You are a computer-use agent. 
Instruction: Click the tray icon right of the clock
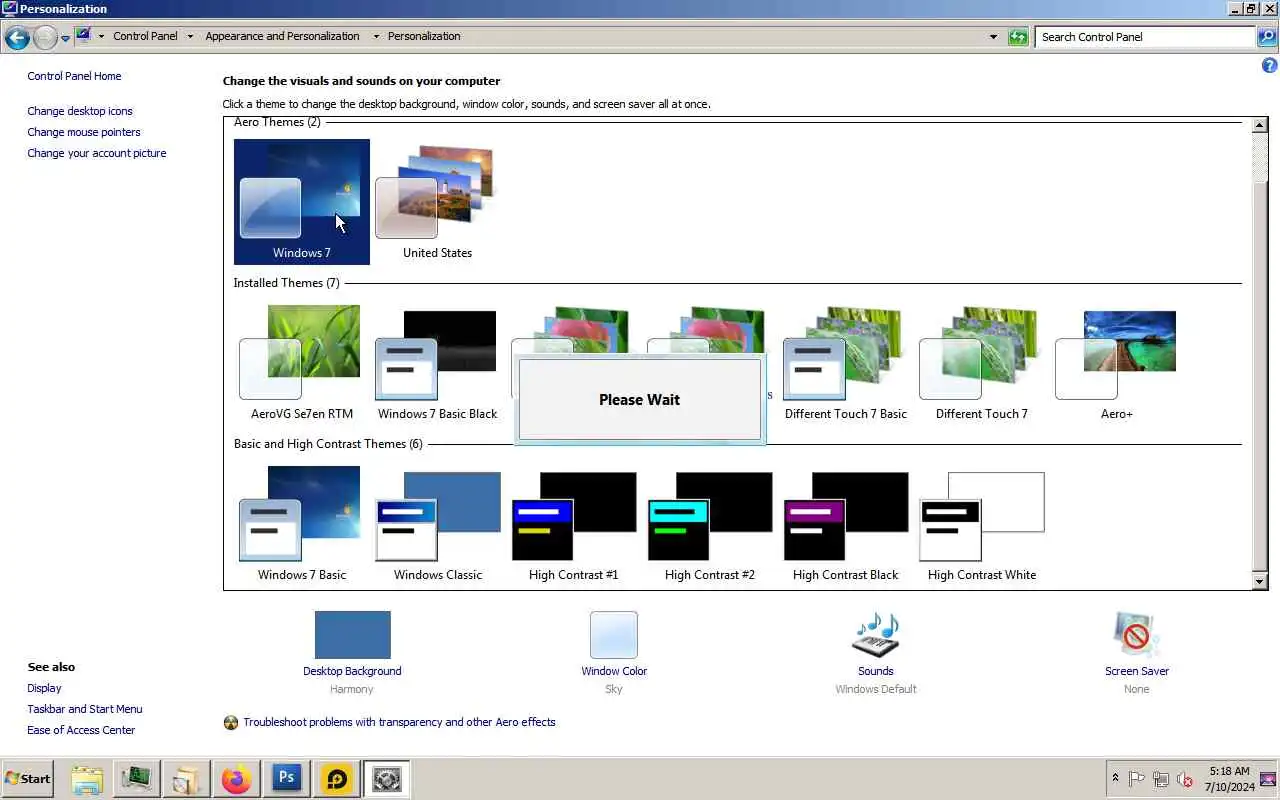coord(1268,779)
